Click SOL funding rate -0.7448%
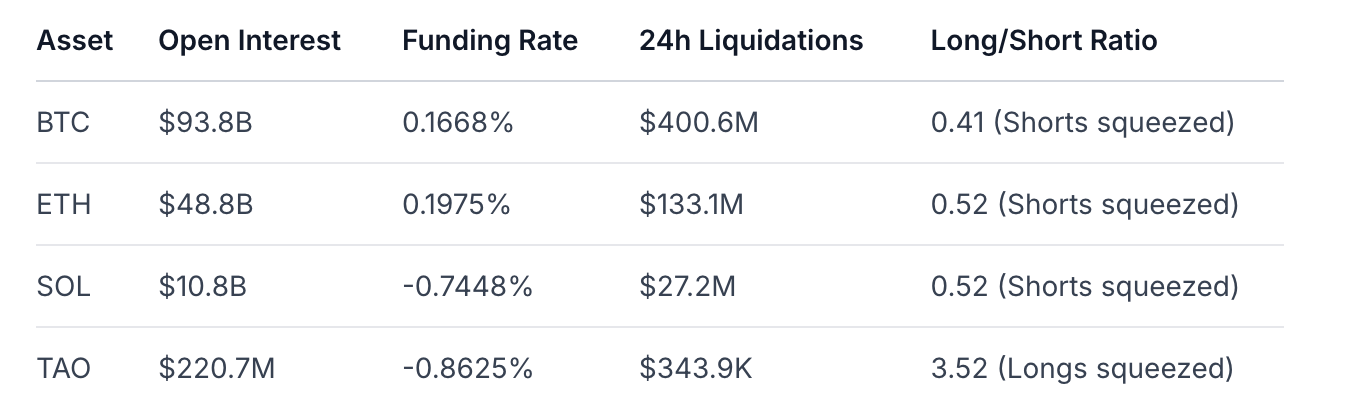The height and width of the screenshot is (416, 1372). click(468, 287)
